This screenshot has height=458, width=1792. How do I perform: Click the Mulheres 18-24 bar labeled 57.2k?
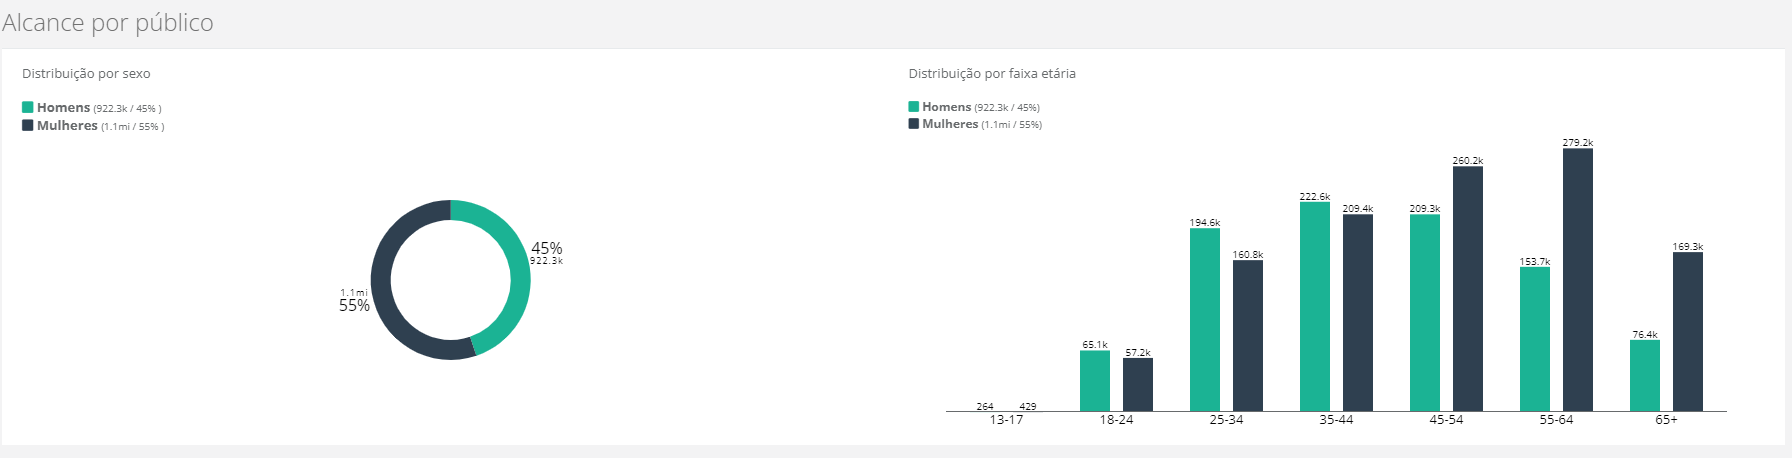(1138, 385)
